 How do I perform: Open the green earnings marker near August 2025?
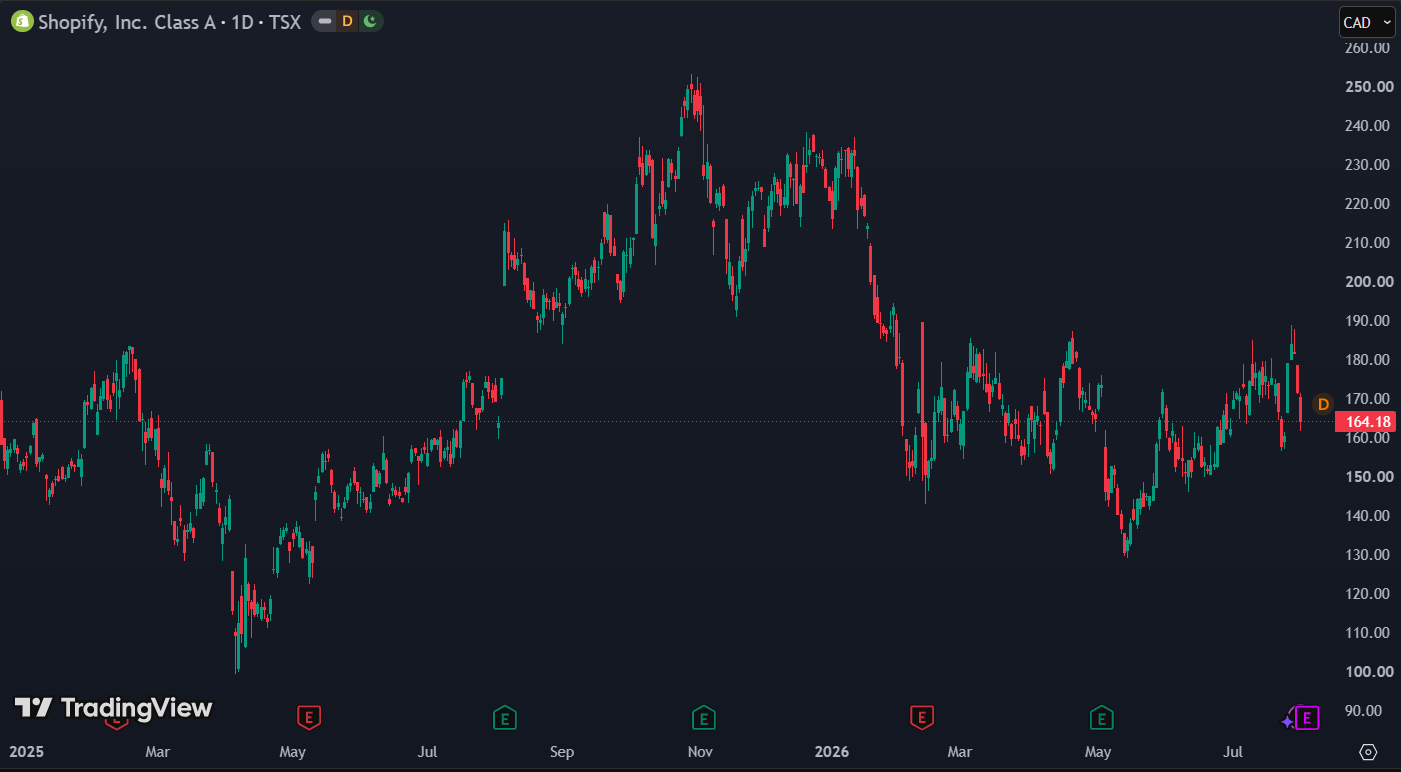tap(505, 716)
